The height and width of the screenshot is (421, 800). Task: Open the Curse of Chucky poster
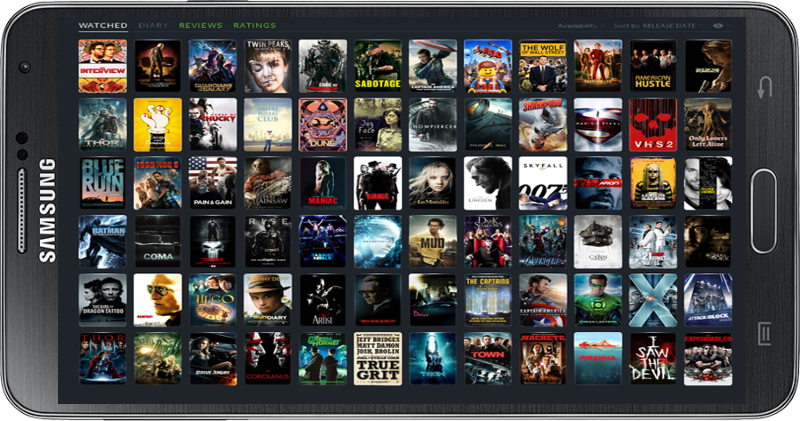213,125
